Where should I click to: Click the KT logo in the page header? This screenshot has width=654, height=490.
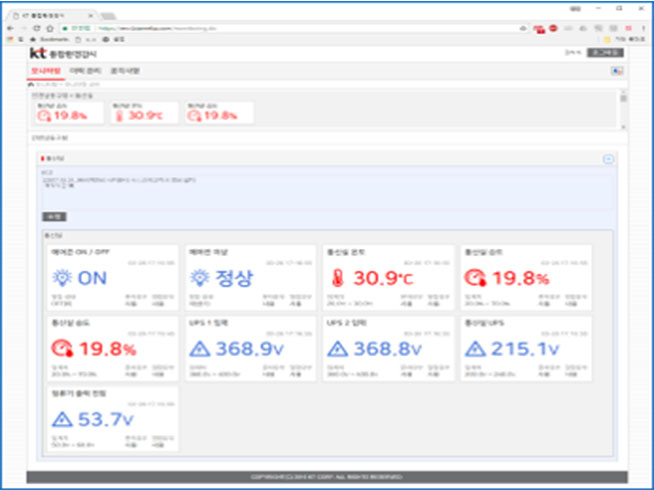[38, 53]
